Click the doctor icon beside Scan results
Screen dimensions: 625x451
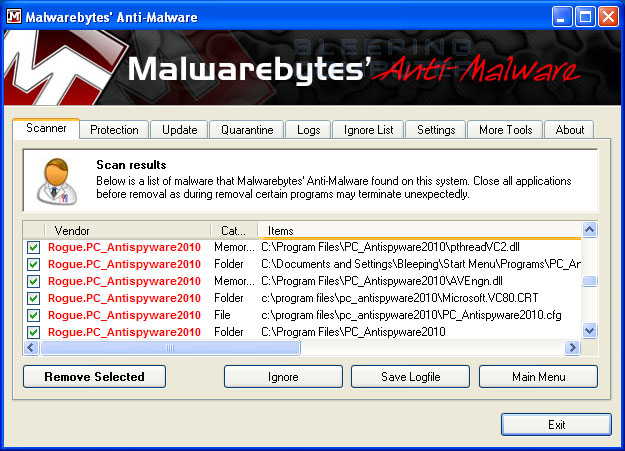[57, 181]
